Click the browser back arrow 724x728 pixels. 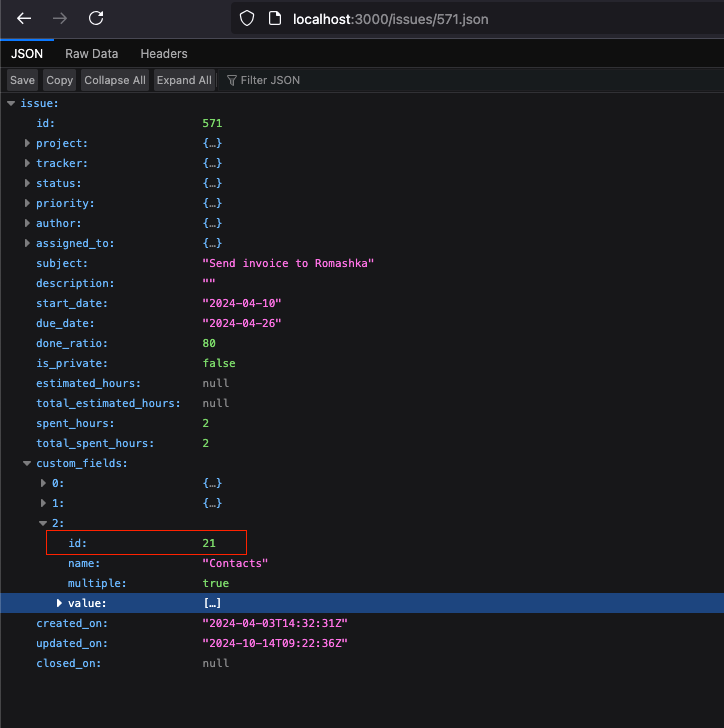tap(24, 18)
